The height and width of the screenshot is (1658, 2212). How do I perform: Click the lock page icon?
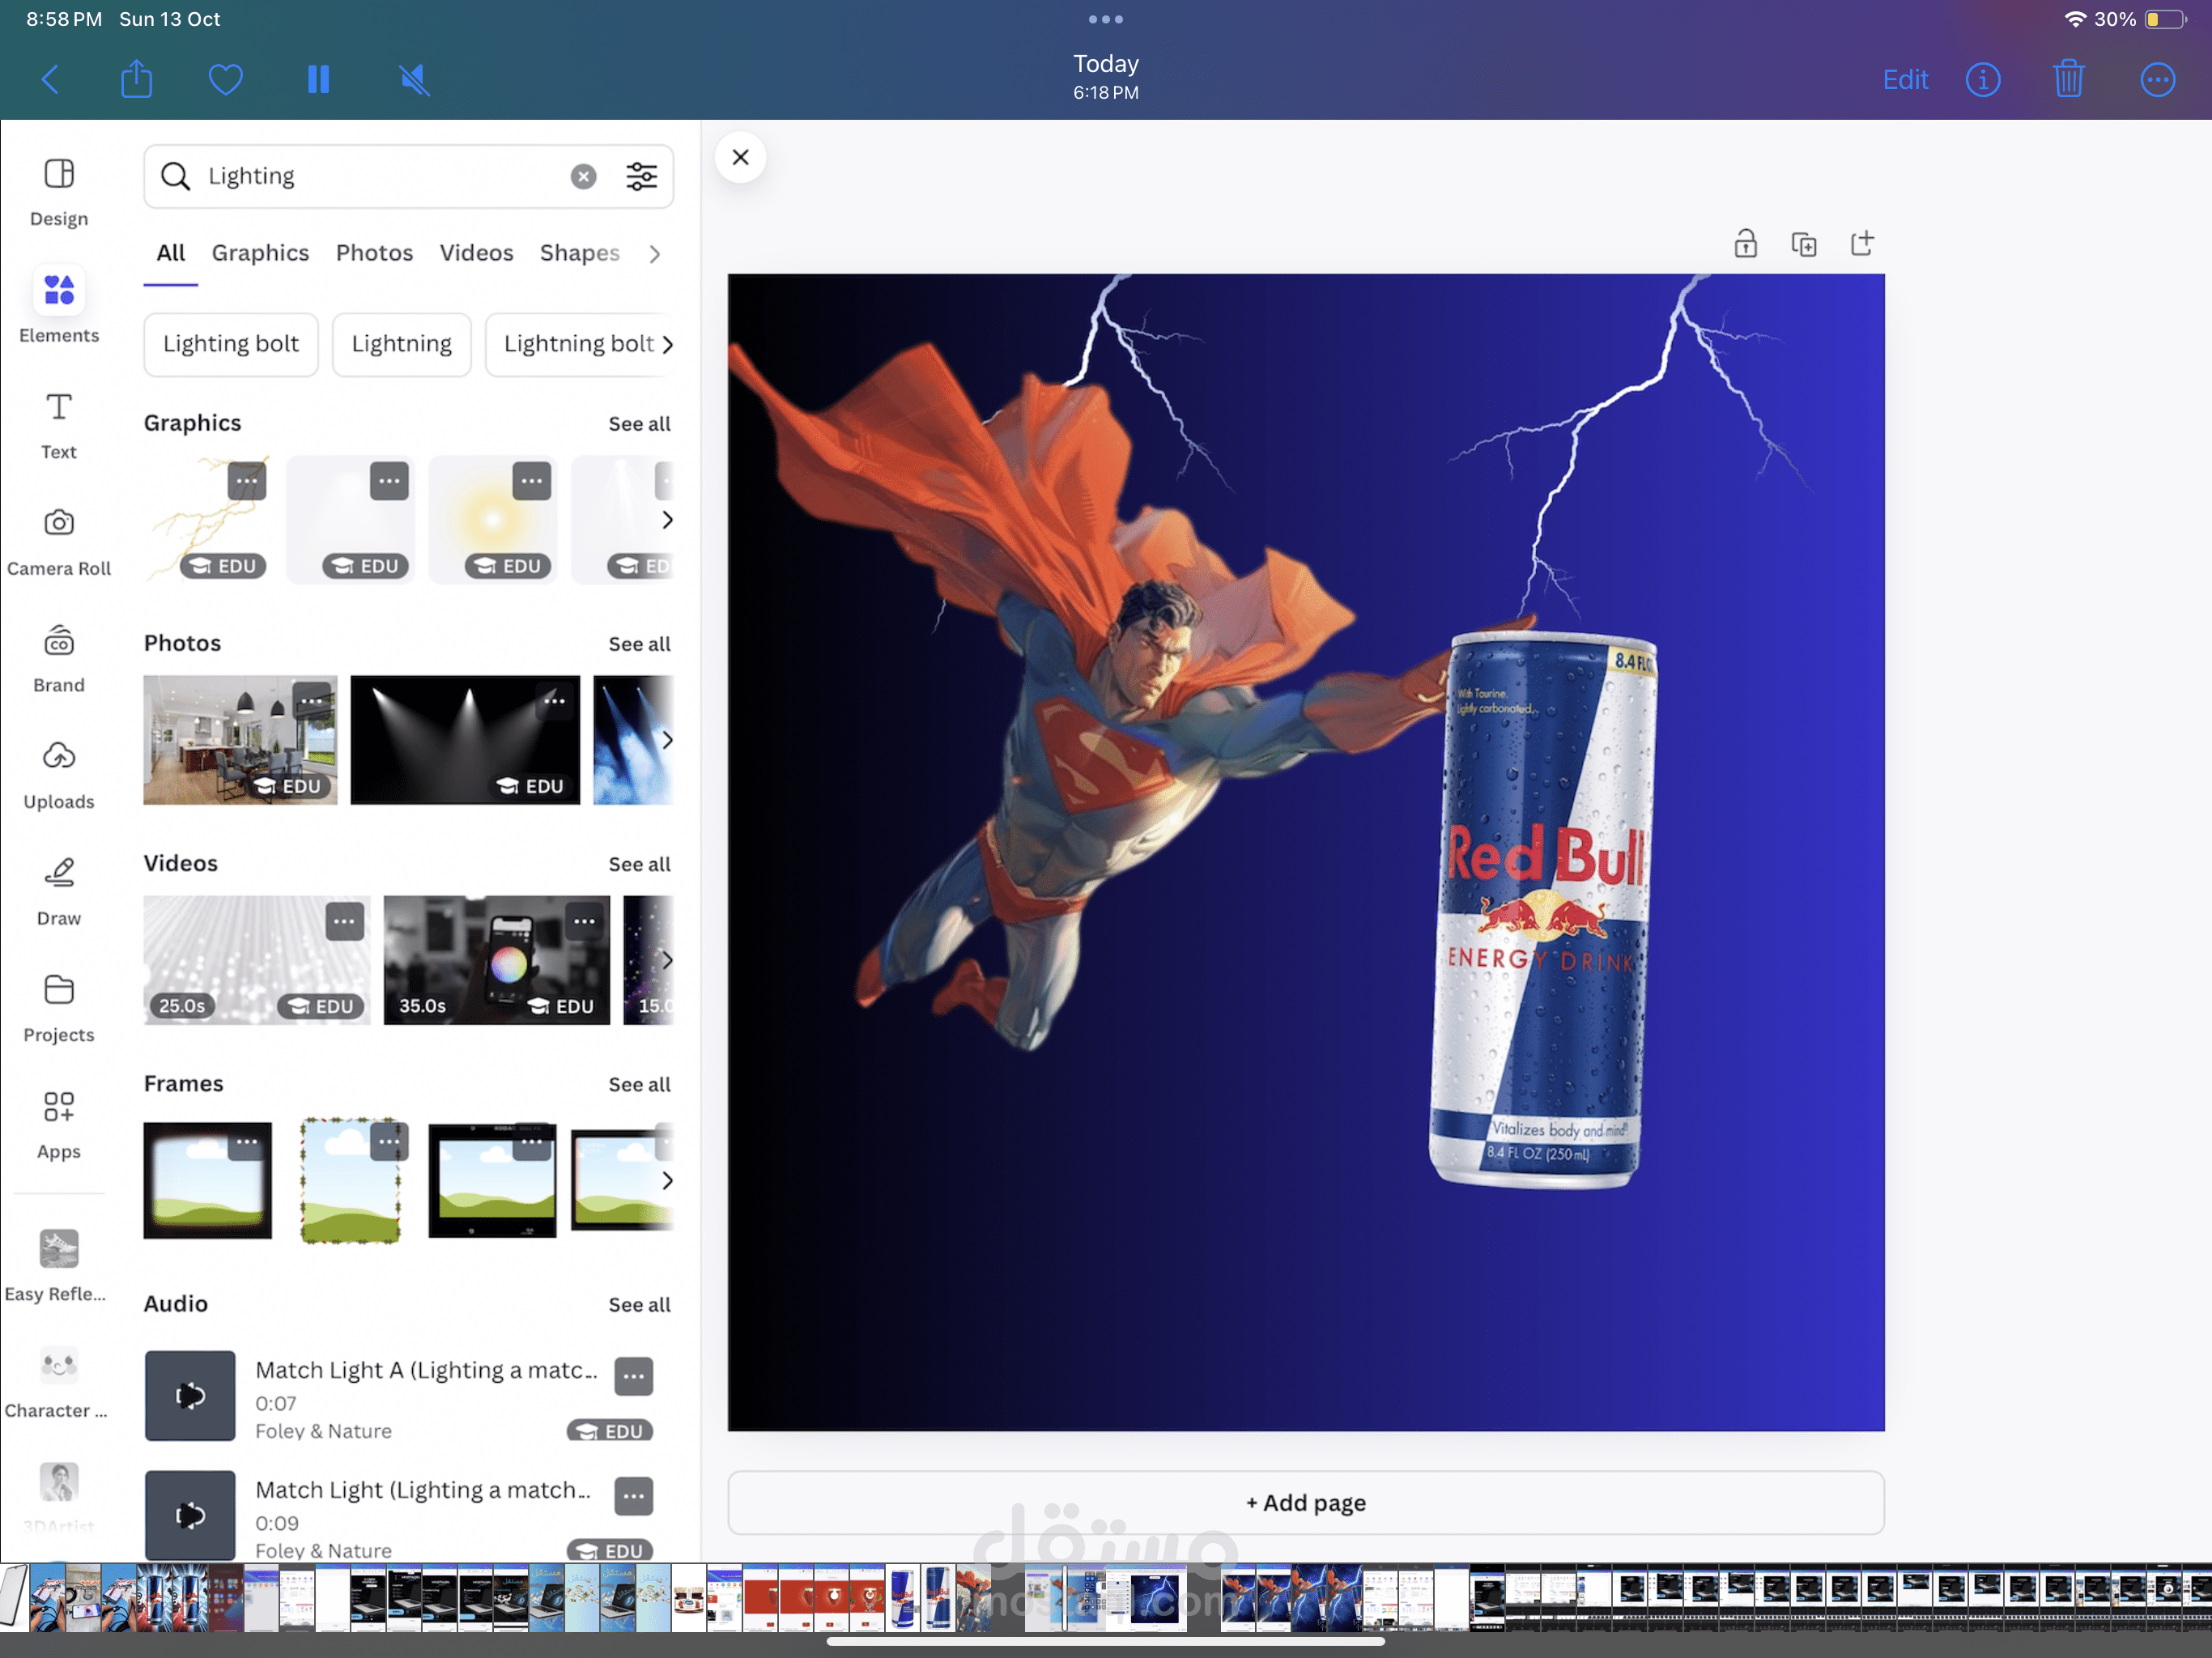pyautogui.click(x=1744, y=244)
